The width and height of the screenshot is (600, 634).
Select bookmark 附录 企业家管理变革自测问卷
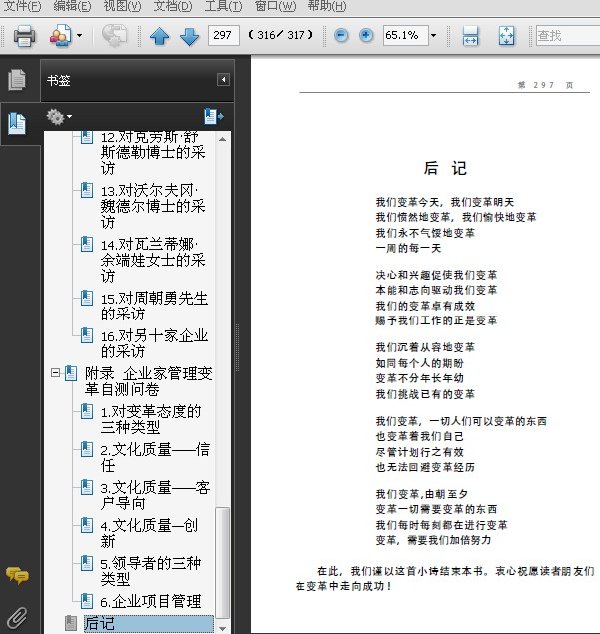pos(148,381)
